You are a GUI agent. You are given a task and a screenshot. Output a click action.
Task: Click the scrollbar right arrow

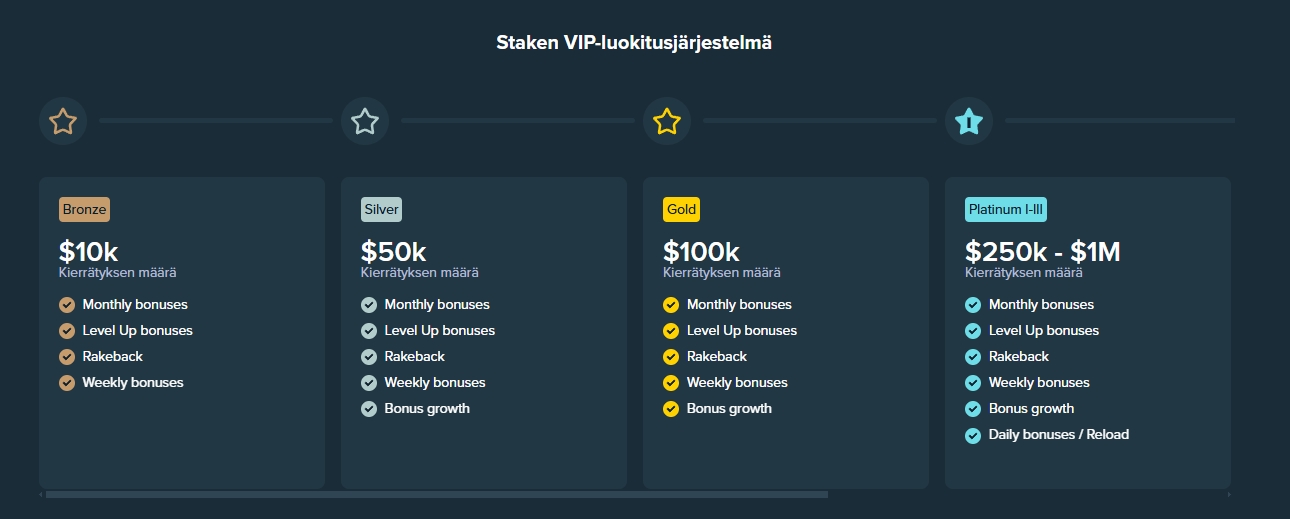[x=1228, y=494]
